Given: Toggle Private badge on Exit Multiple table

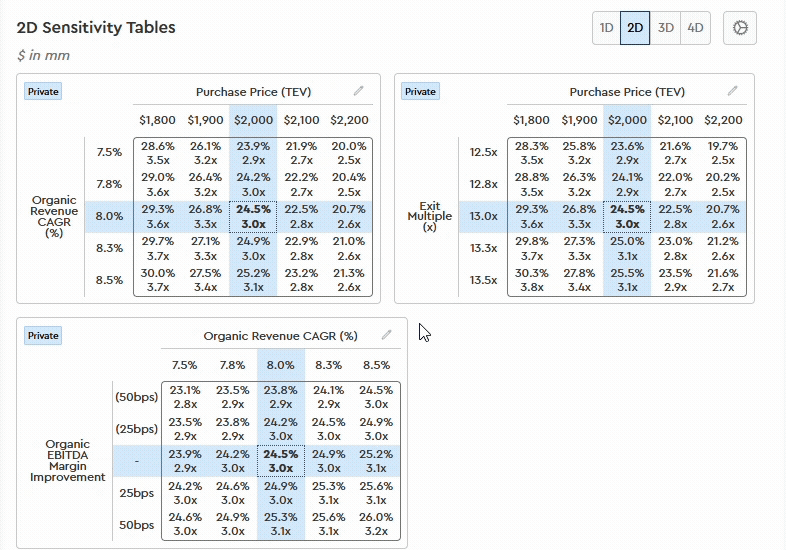Looking at the screenshot, I should pos(420,91).
